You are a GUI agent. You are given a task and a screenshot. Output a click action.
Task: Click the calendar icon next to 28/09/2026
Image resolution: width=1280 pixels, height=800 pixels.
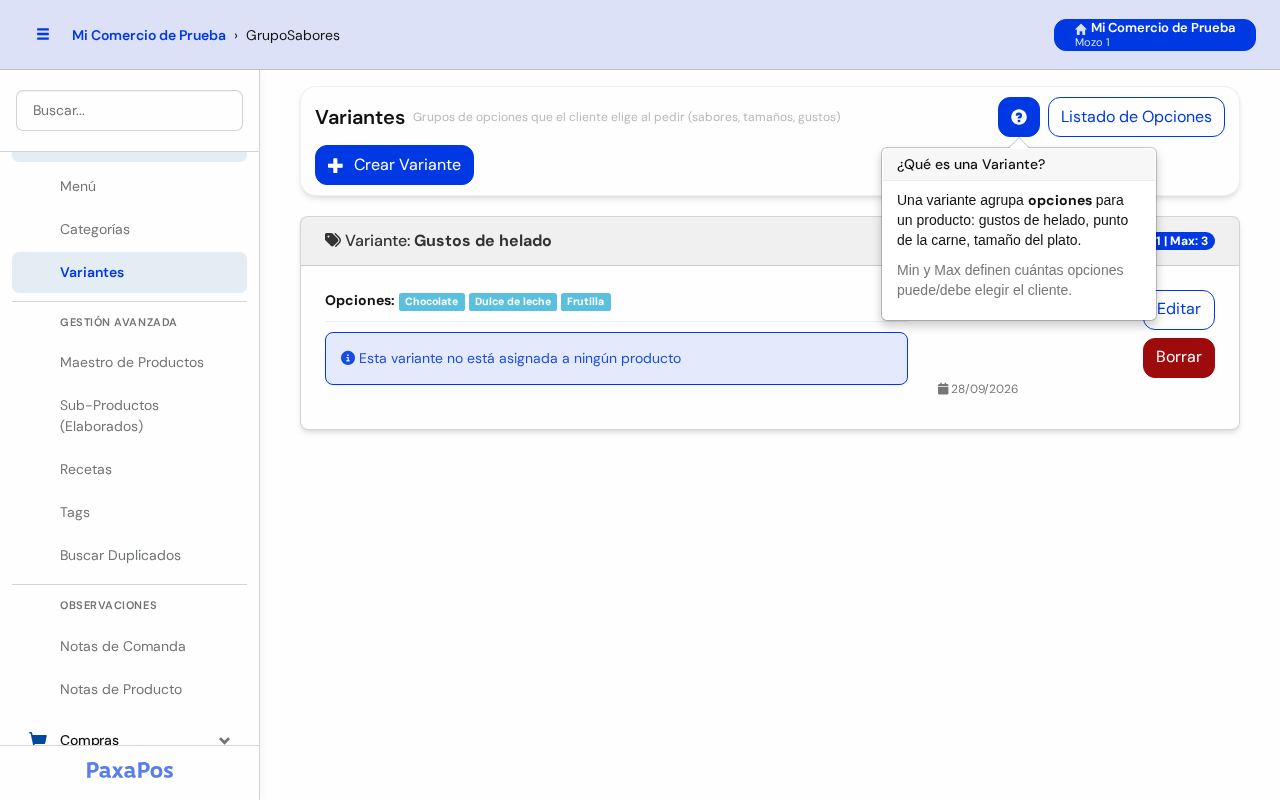[x=943, y=389]
